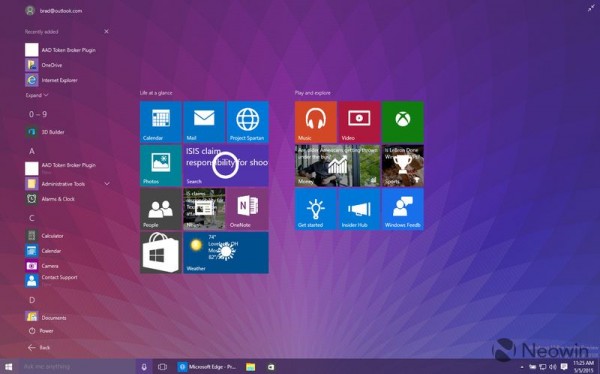Launch Internet Explorer from the app list
Screen dimensions: 600x374
tap(51, 80)
